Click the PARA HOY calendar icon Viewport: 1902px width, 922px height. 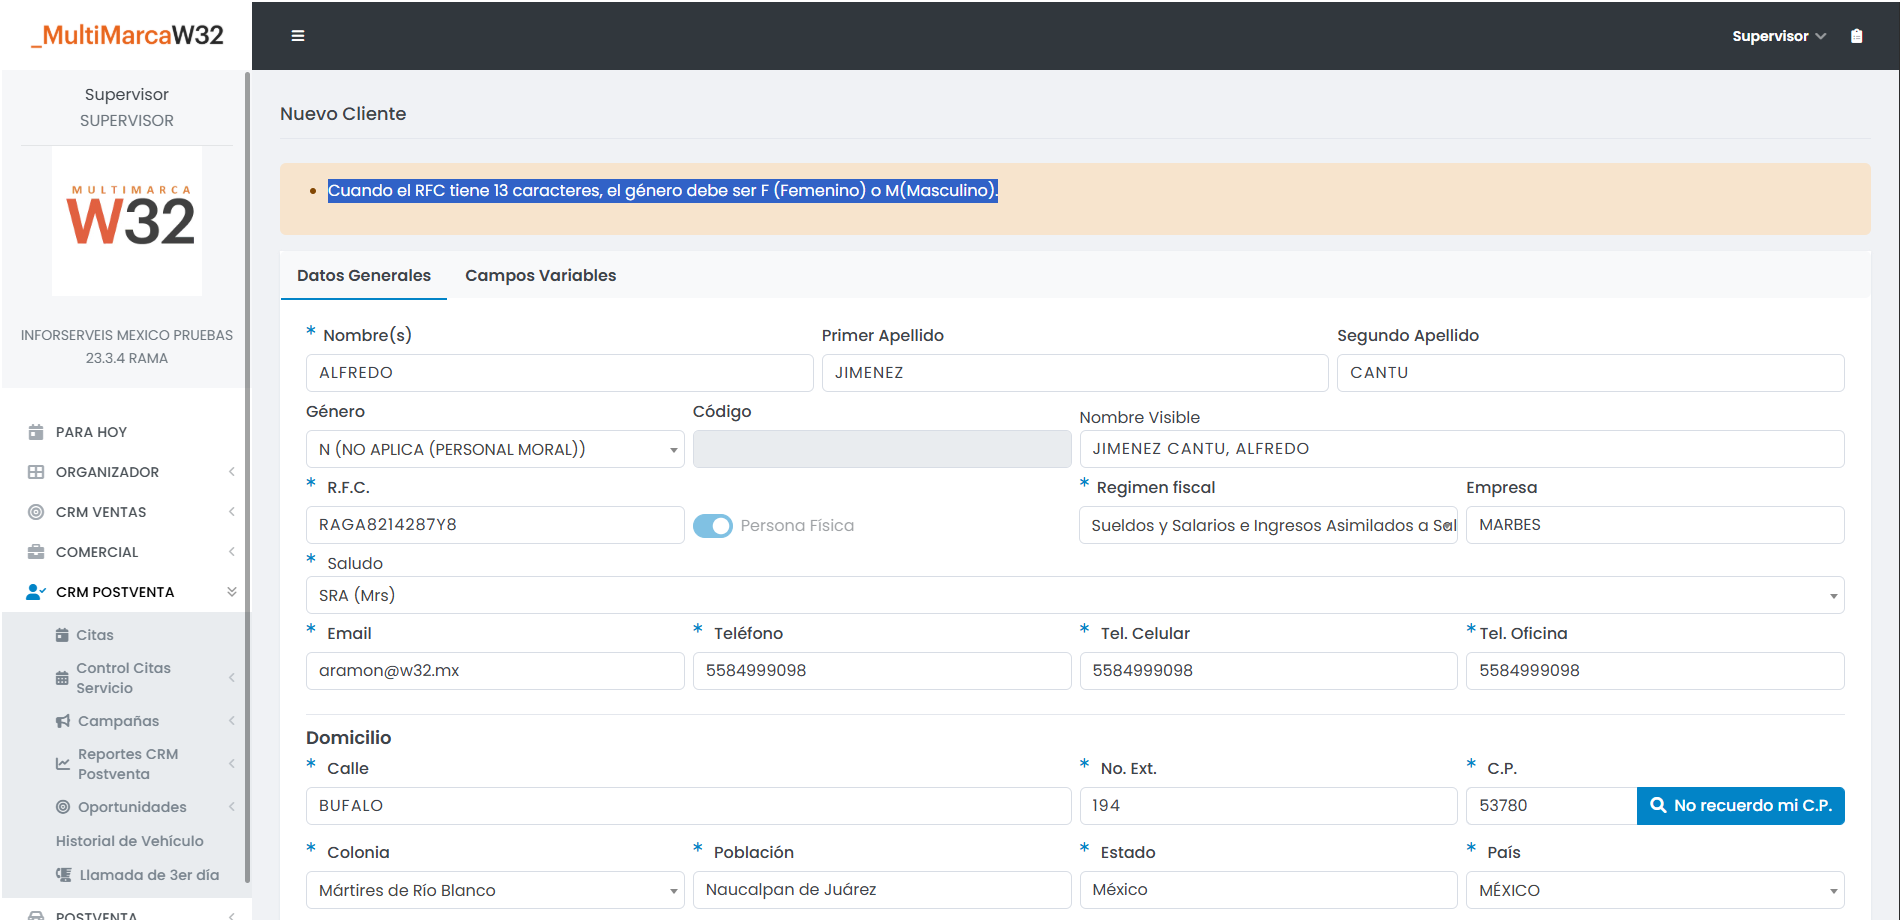(x=36, y=432)
